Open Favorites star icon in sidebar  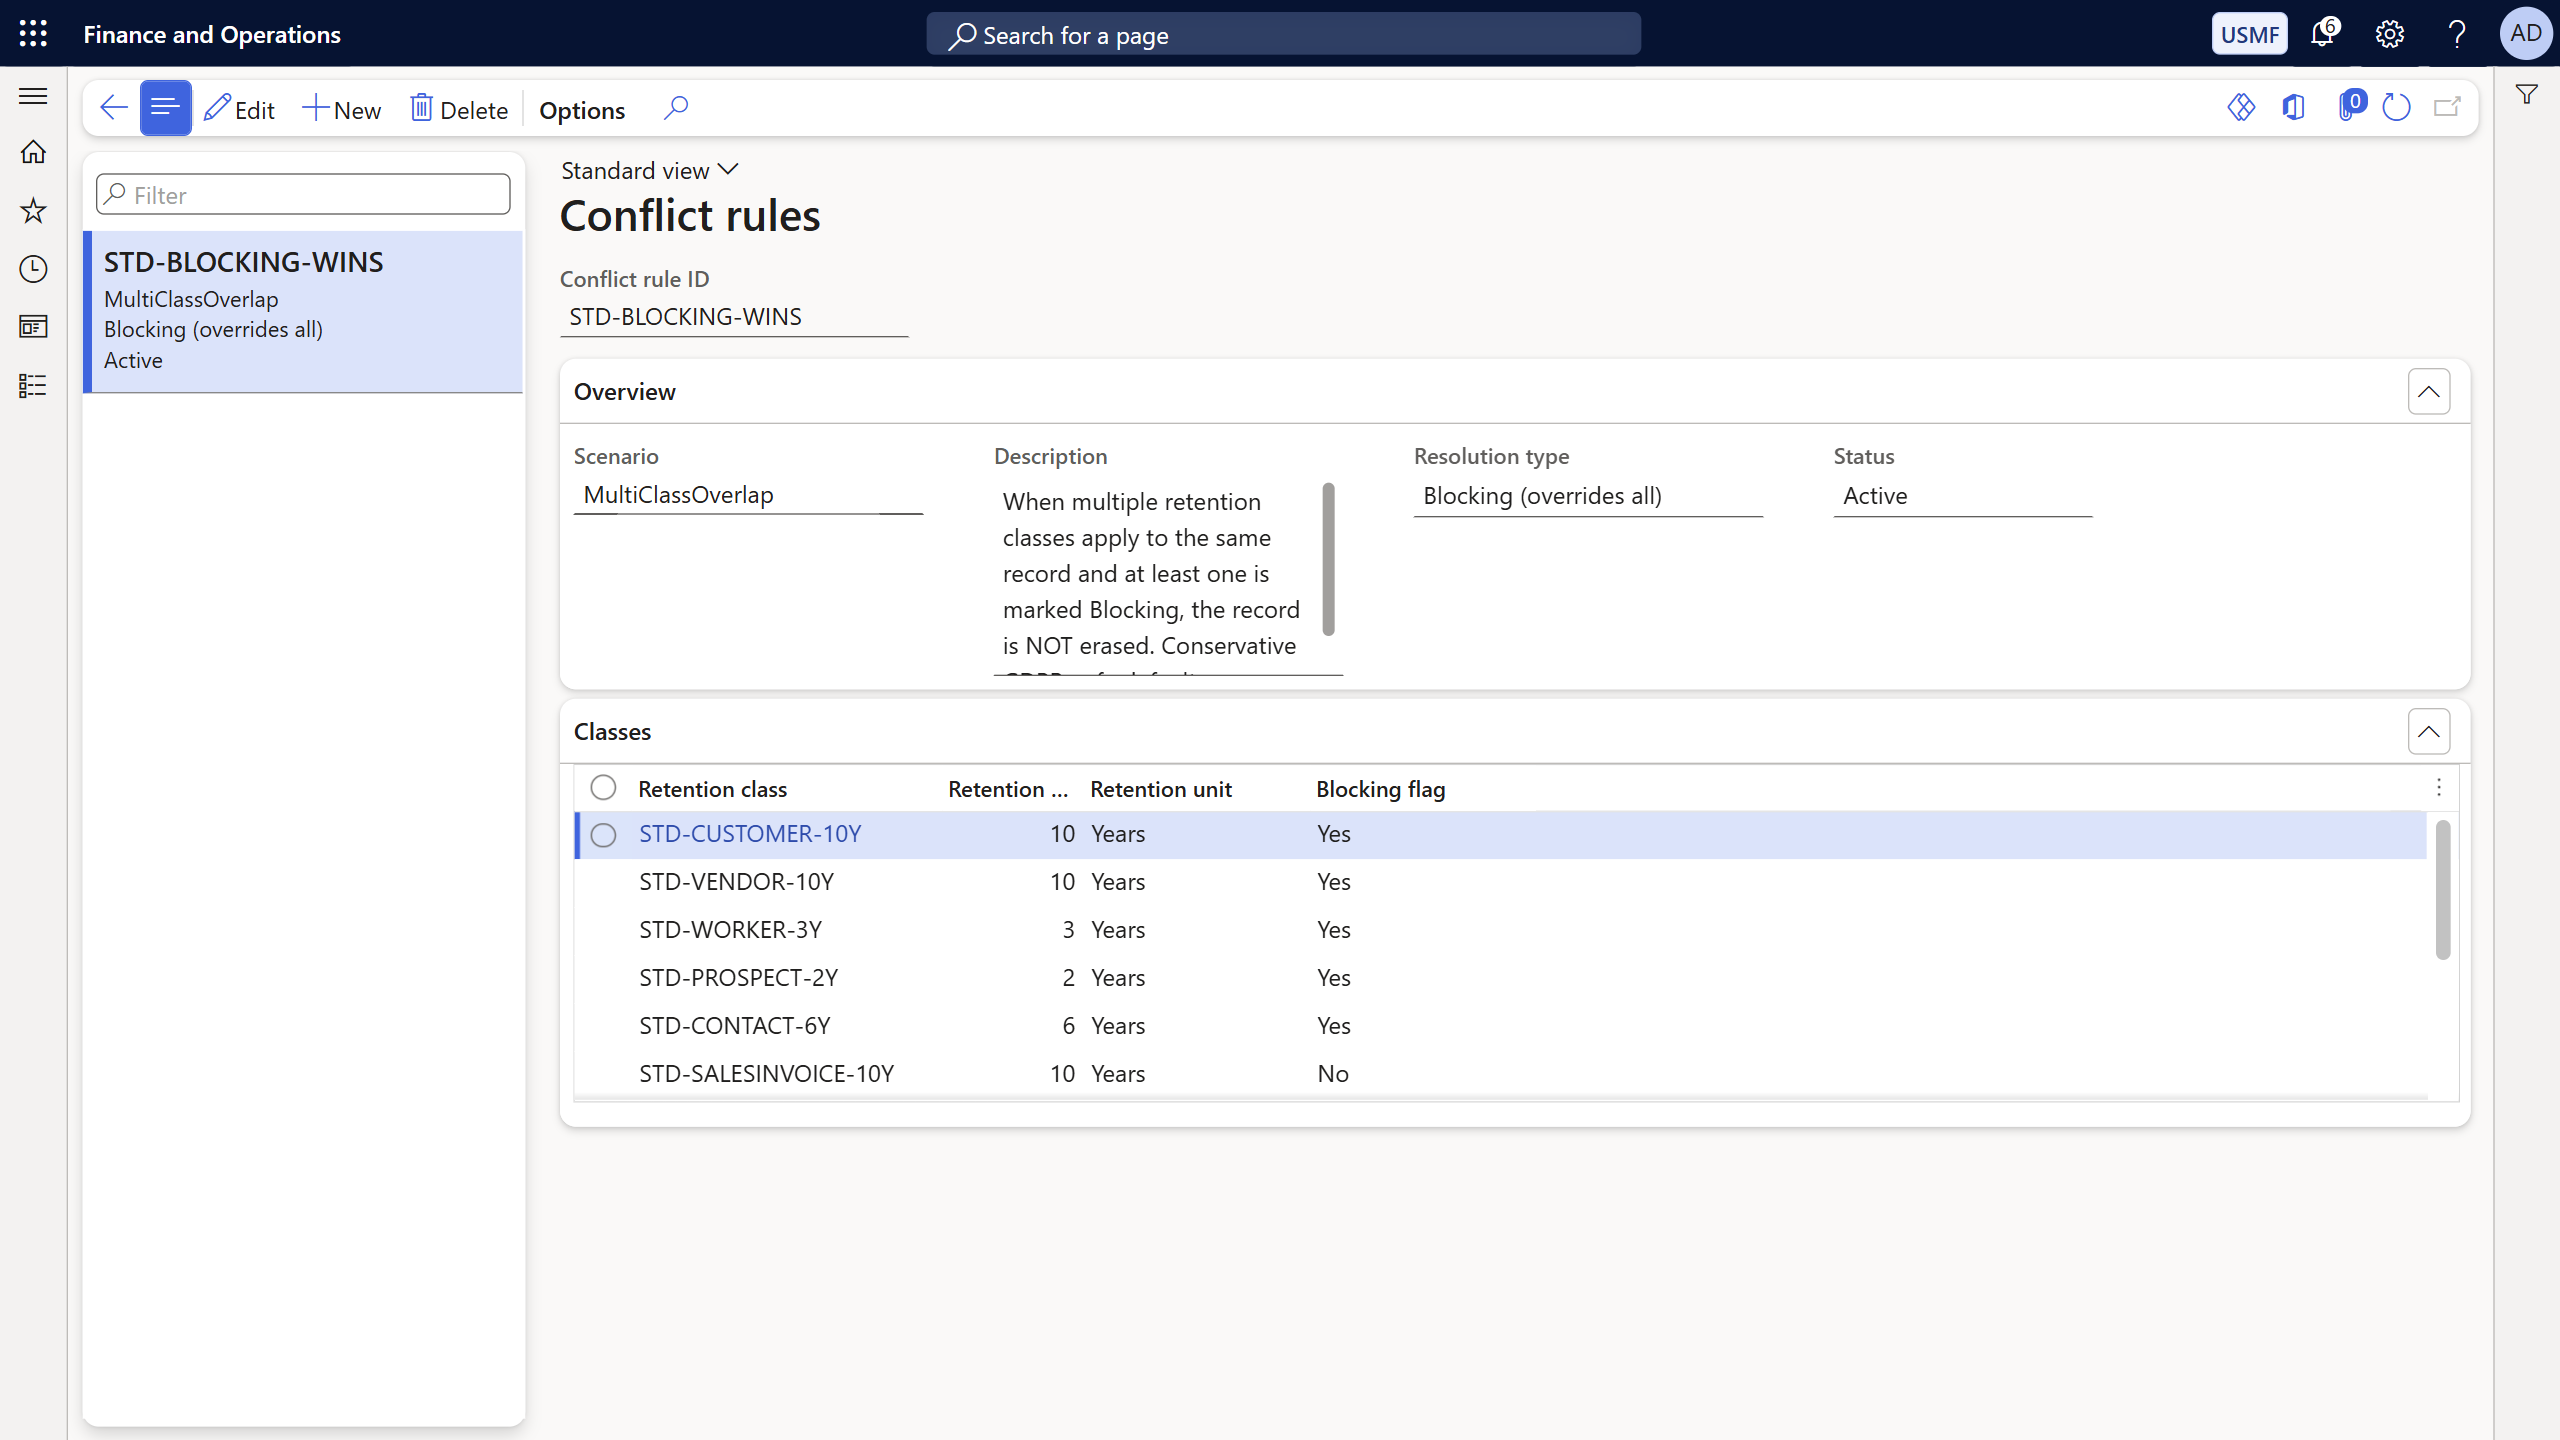click(33, 210)
